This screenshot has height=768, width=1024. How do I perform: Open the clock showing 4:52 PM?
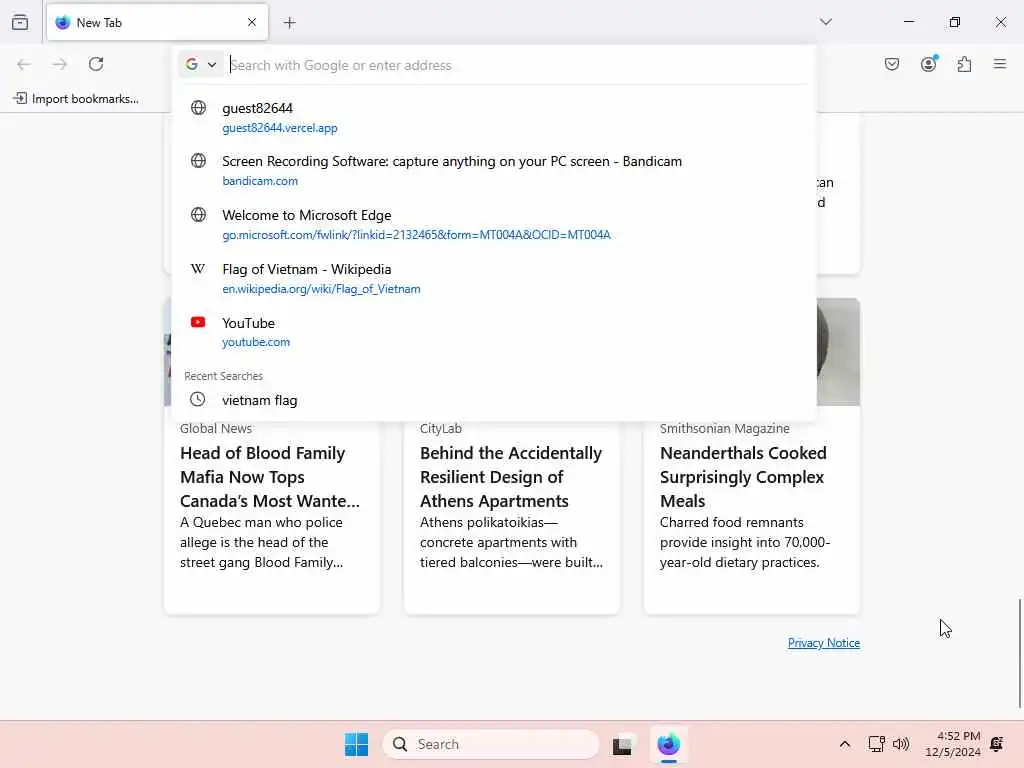coord(953,744)
